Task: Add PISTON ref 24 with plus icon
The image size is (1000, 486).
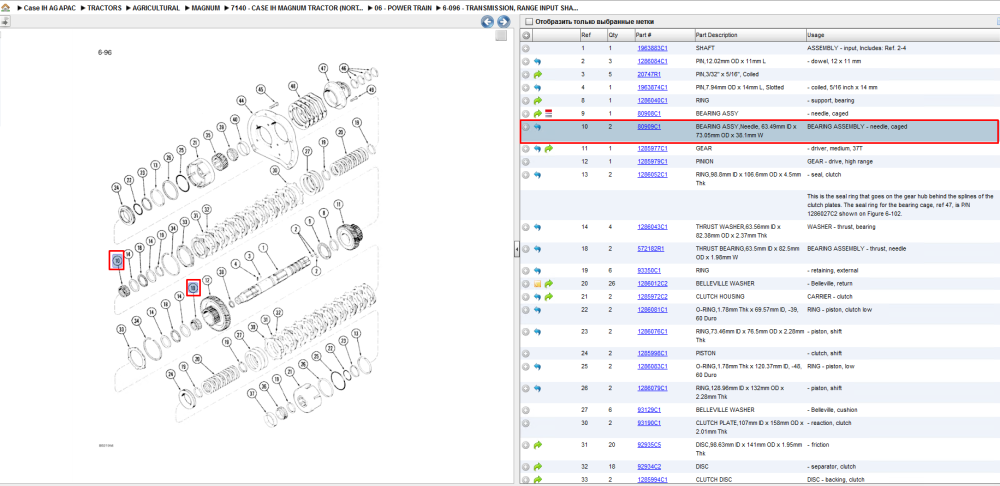Action: (x=526, y=353)
